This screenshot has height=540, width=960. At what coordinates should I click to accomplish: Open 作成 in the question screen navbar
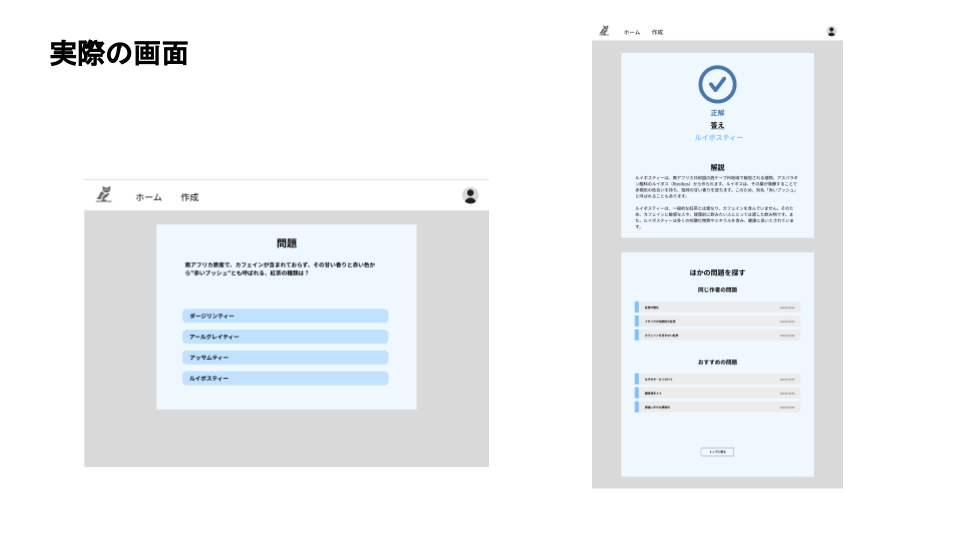189,197
